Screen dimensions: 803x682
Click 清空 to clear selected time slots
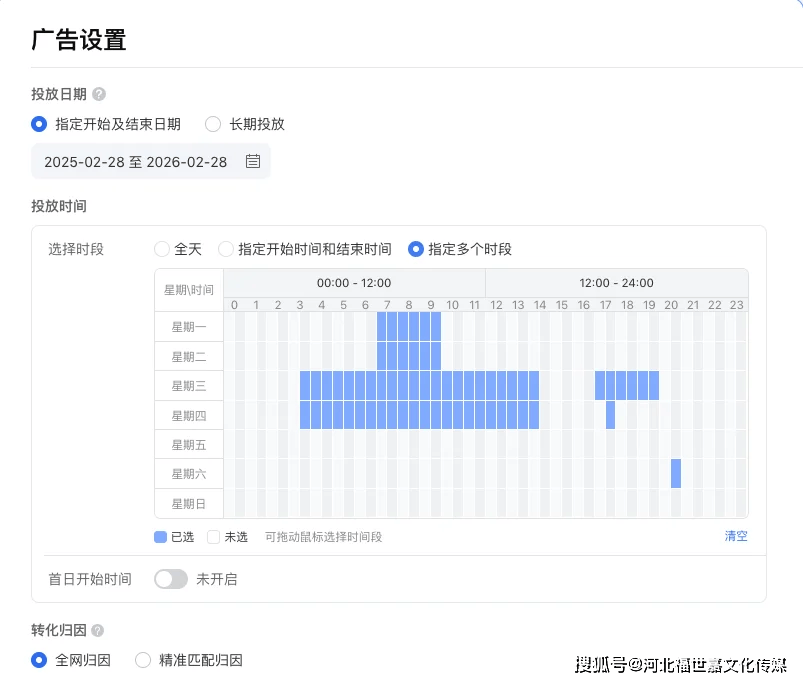coord(736,536)
